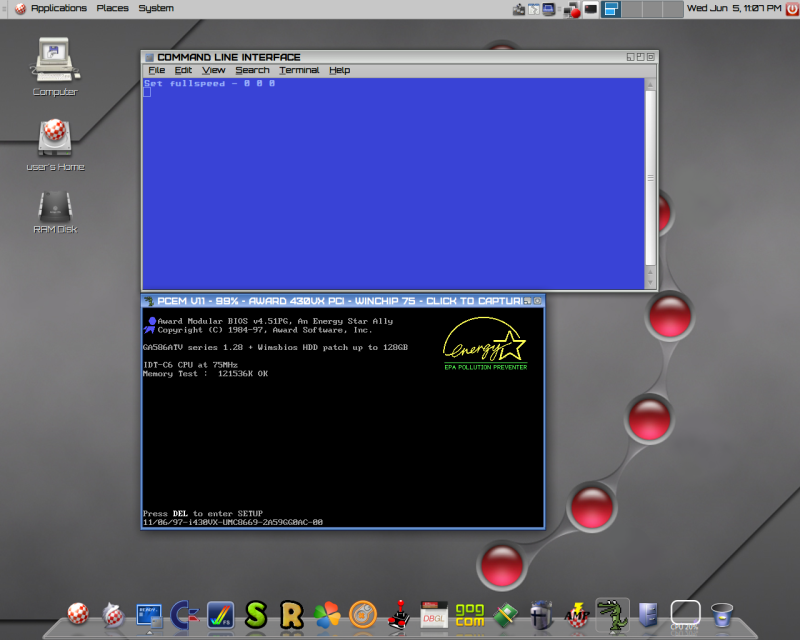
Task: Switch to the fourth workspace in switcher
Action: point(672,9)
